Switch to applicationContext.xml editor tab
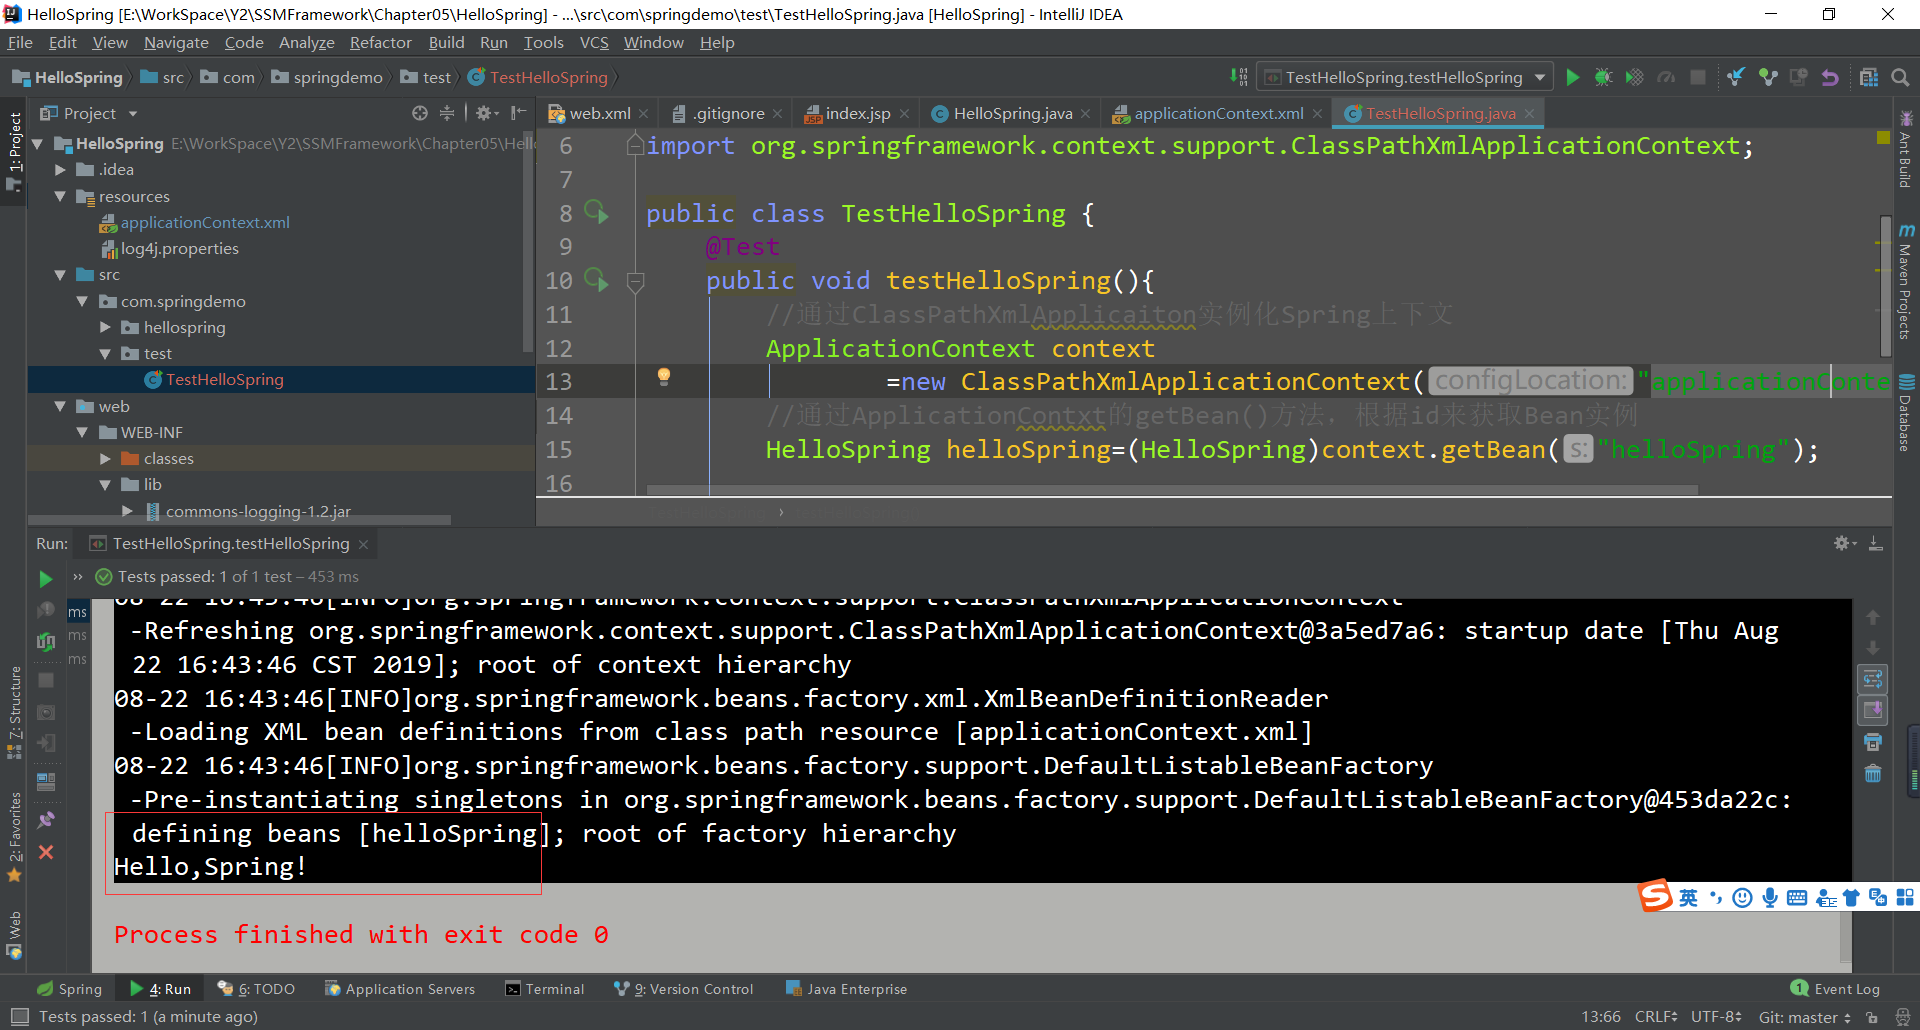This screenshot has width=1920, height=1030. 1218,113
